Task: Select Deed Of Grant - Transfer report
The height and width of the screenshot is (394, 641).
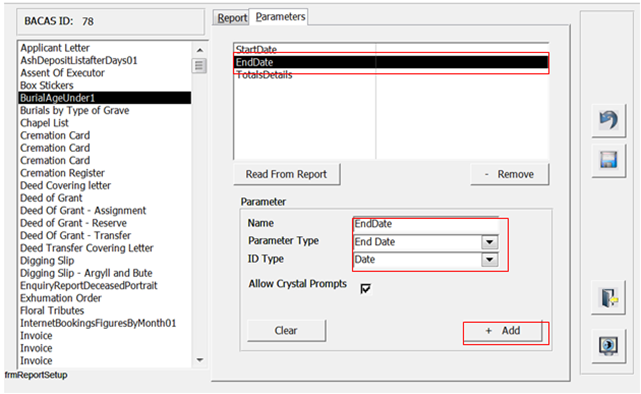Action: click(x=105, y=235)
